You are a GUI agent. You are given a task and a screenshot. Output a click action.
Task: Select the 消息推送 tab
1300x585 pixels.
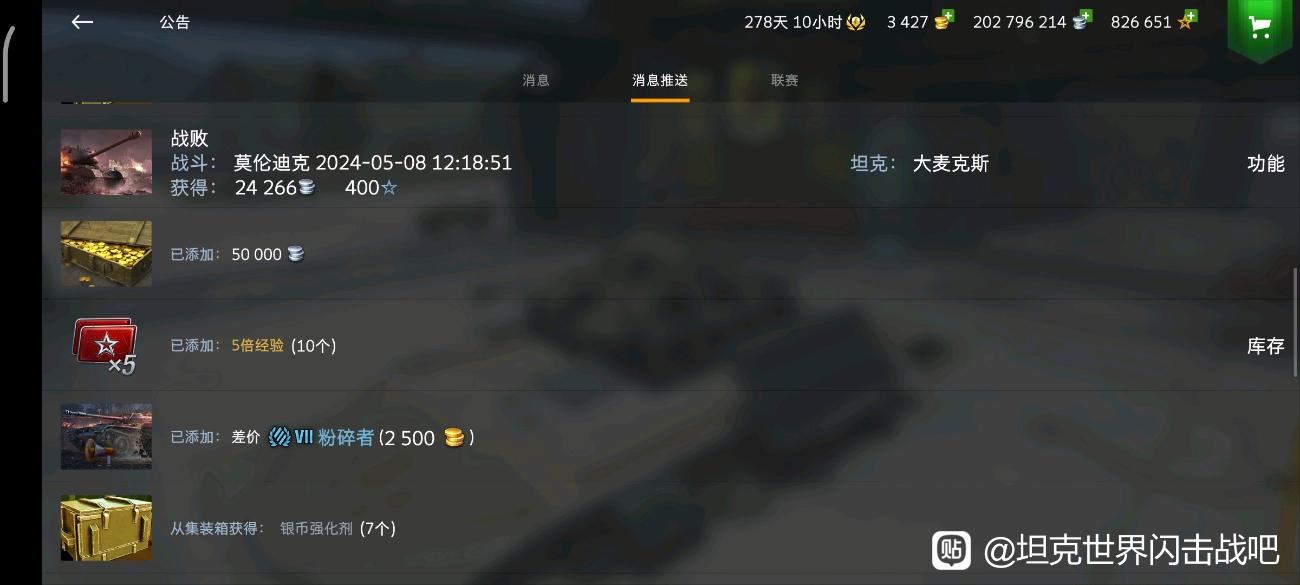(x=660, y=80)
